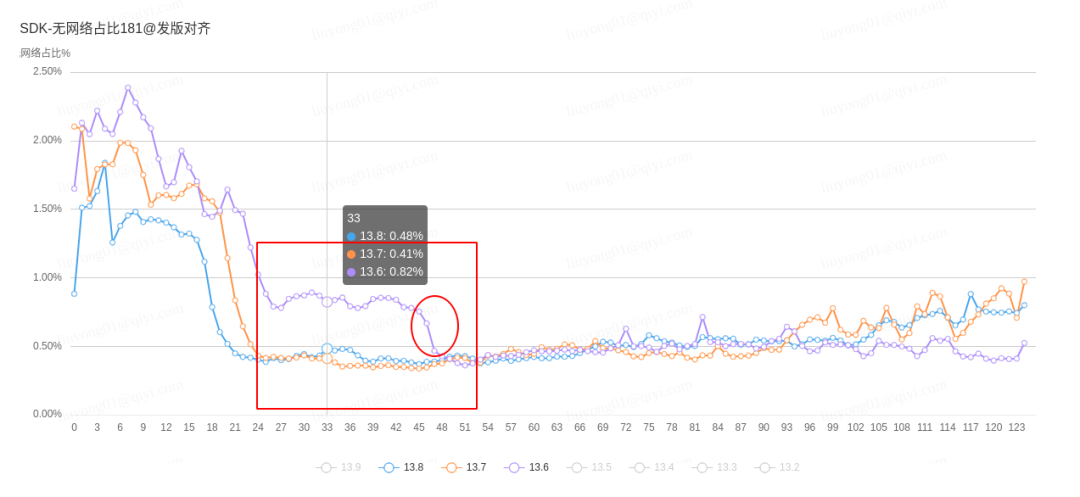
Task: Click the last 13.7 data point near 0.97%
Action: pyautogui.click(x=1024, y=282)
